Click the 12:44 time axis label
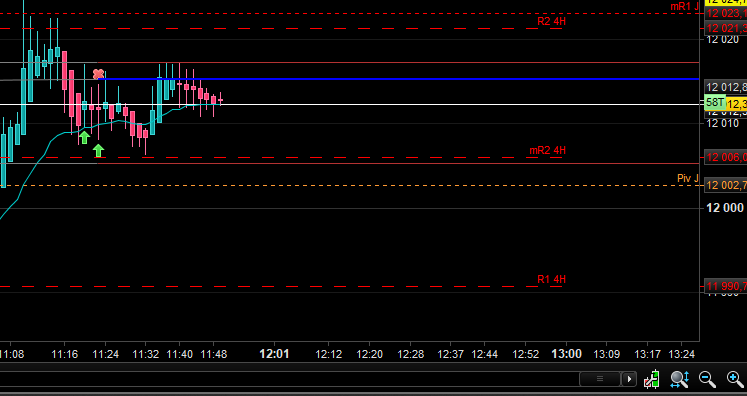This screenshot has height=396, width=747. [485, 354]
